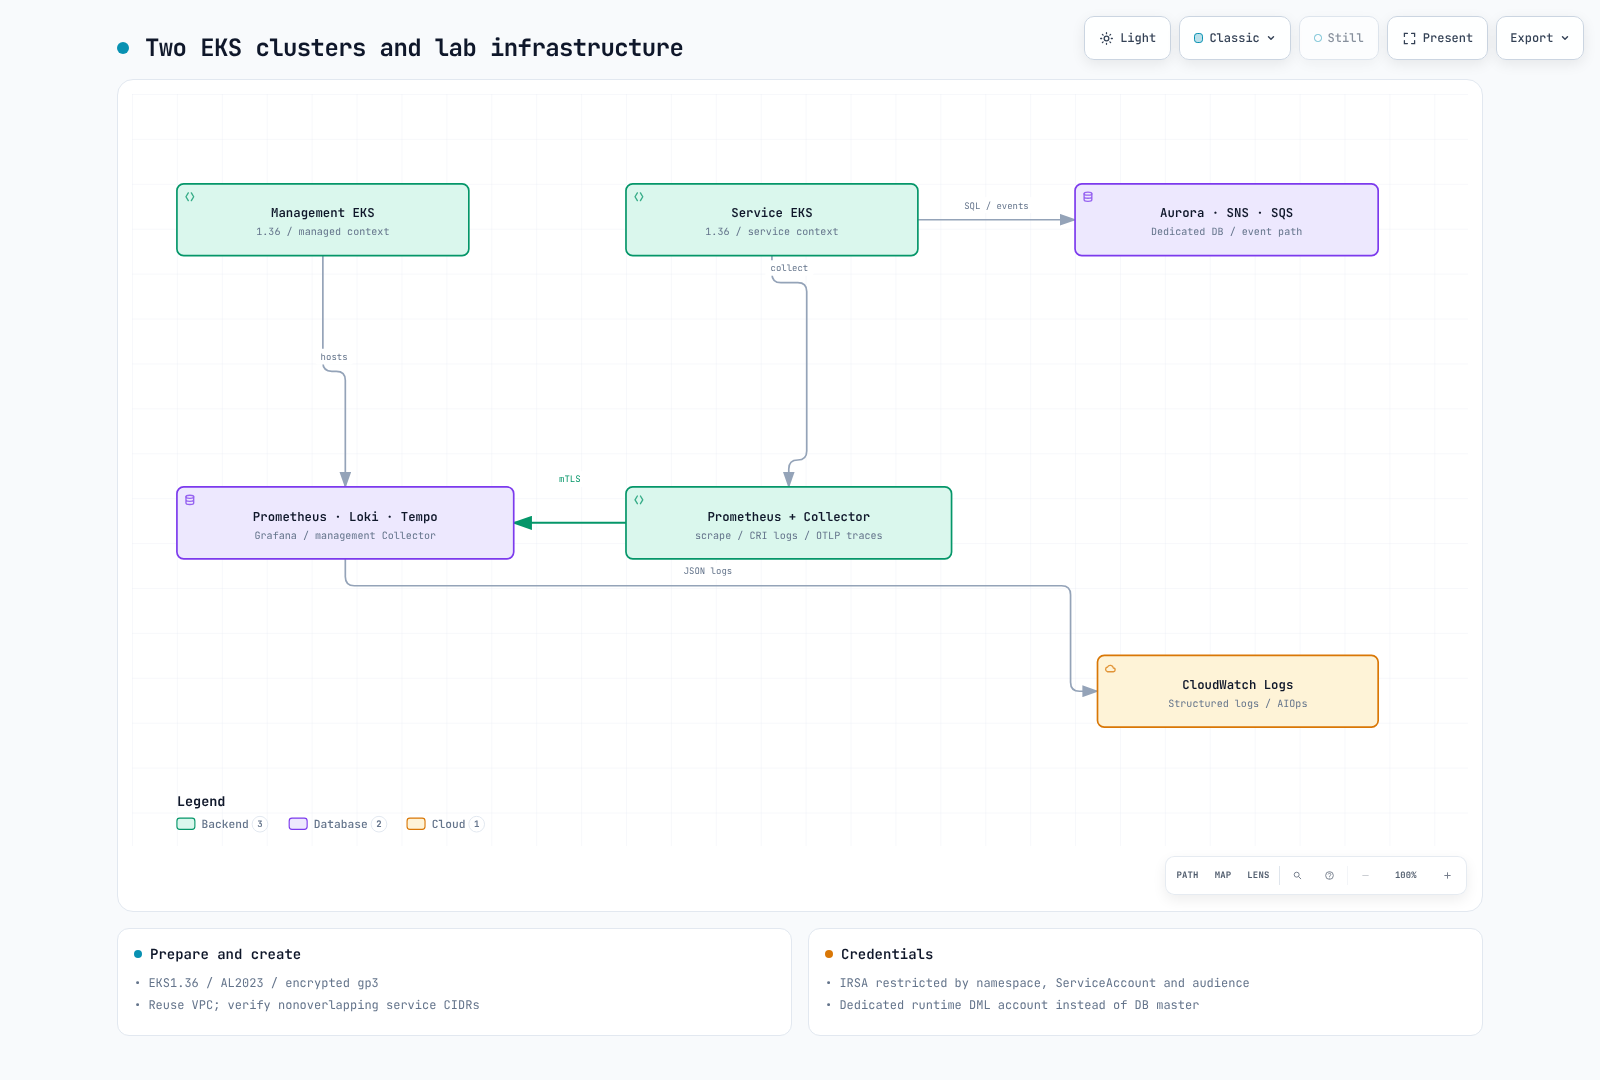The width and height of the screenshot is (1600, 1080).
Task: Click the IRSA restricted by namespace bullet
Action: 1044,983
